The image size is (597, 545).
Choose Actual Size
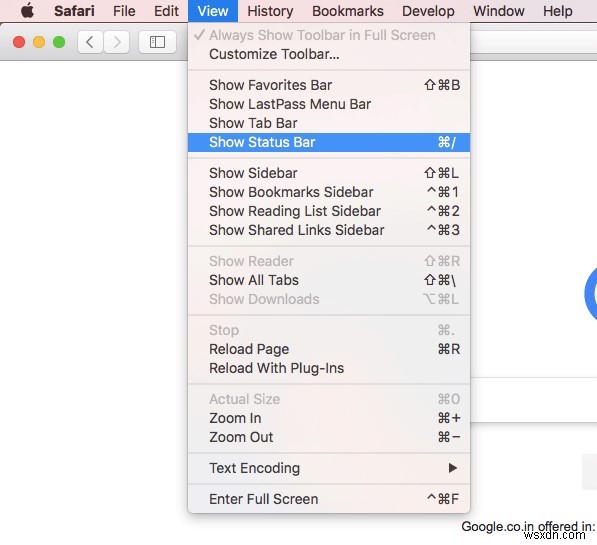(x=329, y=399)
